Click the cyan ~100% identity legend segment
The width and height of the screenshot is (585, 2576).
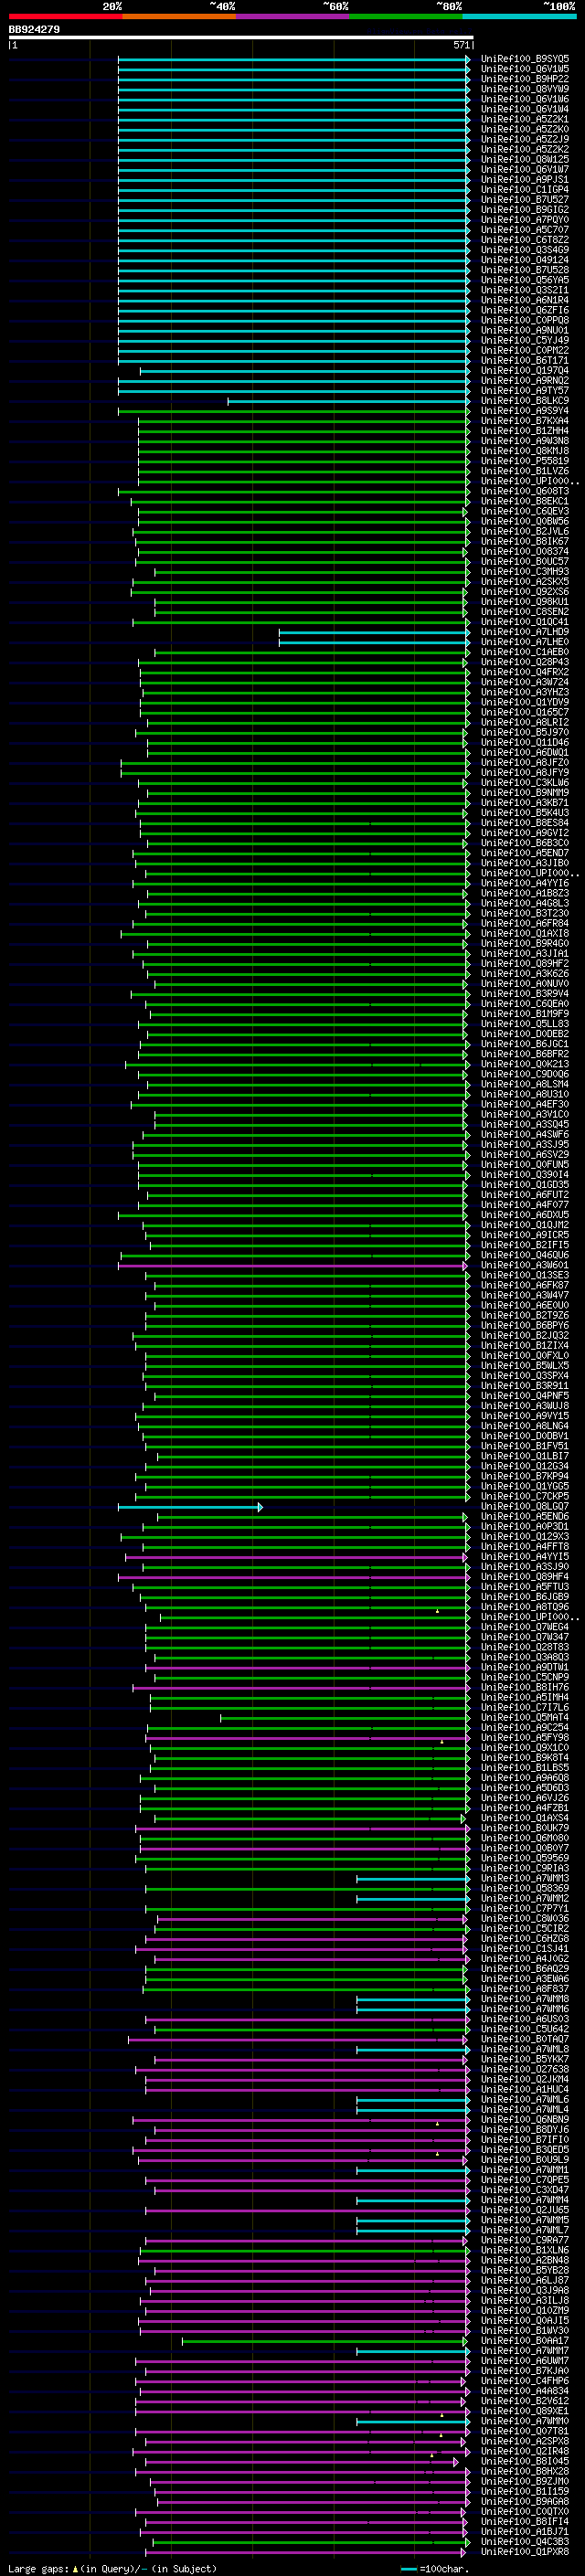click(x=519, y=16)
